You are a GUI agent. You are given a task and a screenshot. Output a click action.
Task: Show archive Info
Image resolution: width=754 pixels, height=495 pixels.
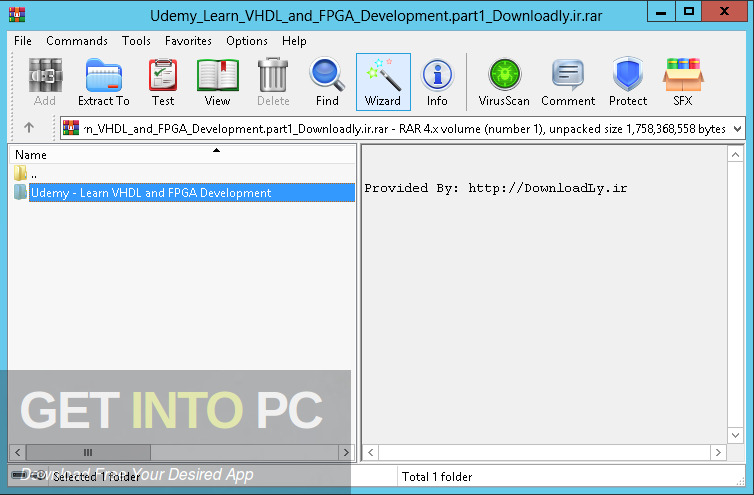tap(437, 81)
